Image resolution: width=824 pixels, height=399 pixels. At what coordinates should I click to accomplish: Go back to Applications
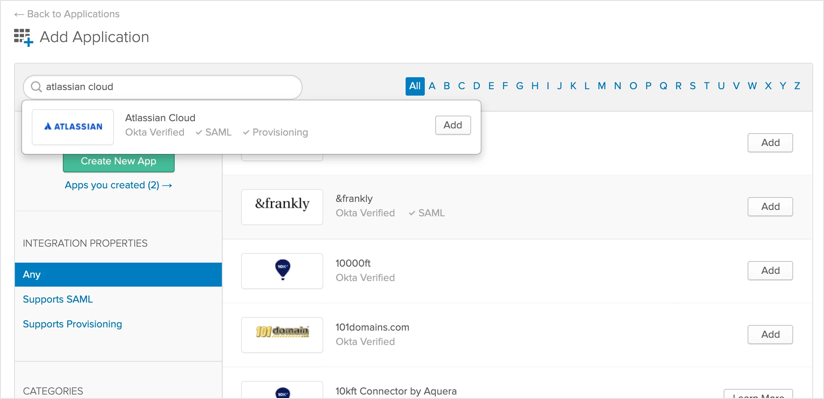tap(67, 14)
